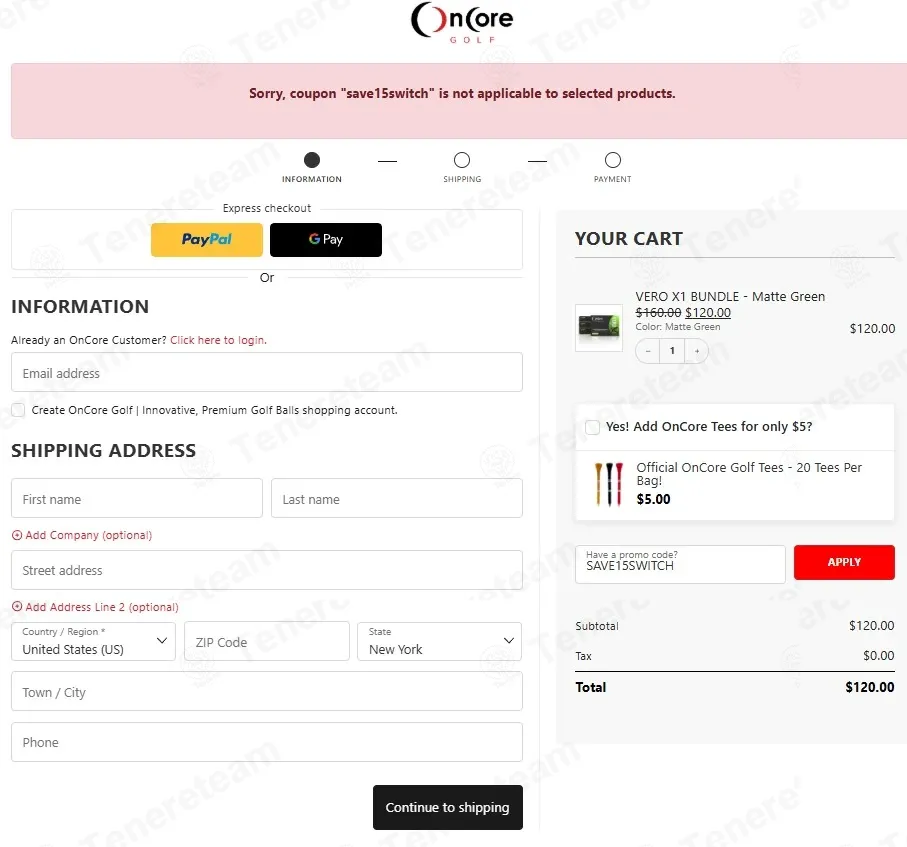This screenshot has width=907, height=847.
Task: Go to the Payment step circle
Action: [x=613, y=160]
